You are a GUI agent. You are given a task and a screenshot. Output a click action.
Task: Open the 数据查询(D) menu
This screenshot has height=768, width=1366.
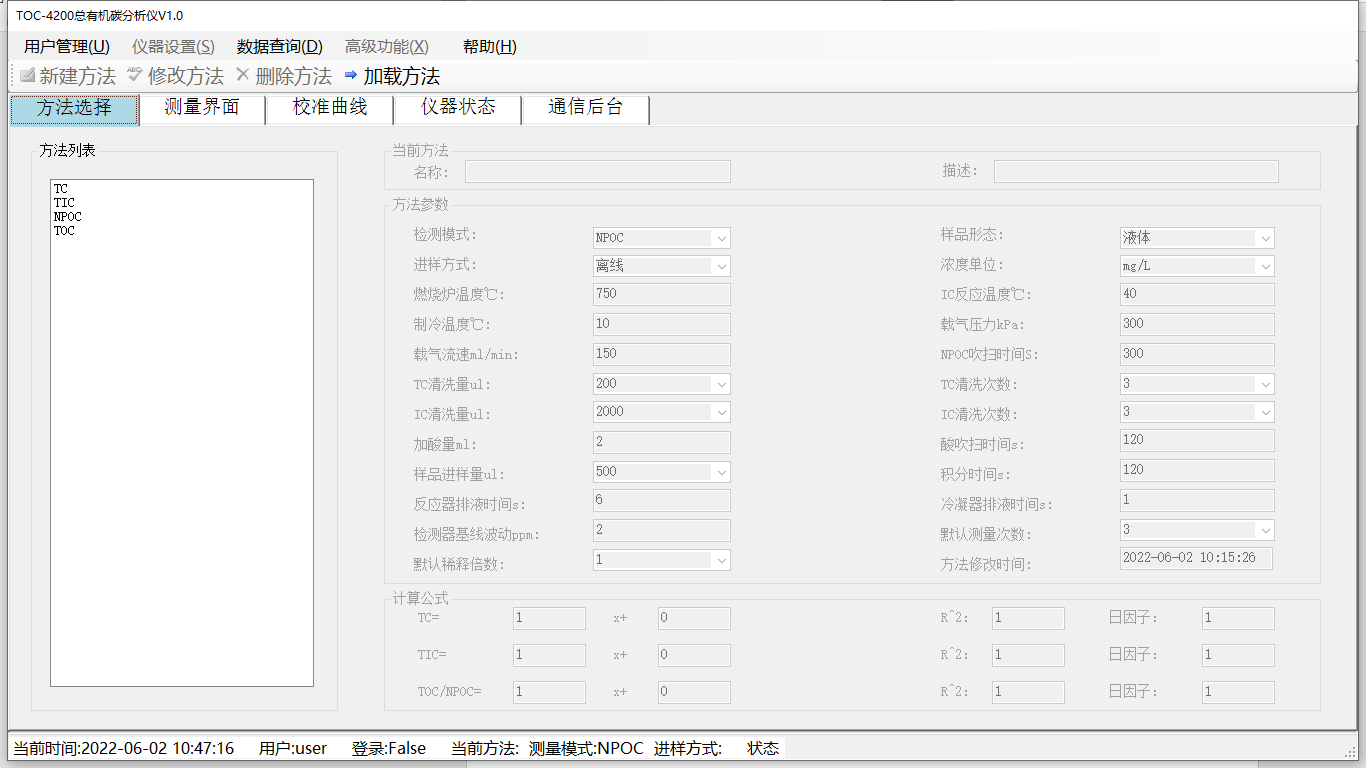coord(280,46)
